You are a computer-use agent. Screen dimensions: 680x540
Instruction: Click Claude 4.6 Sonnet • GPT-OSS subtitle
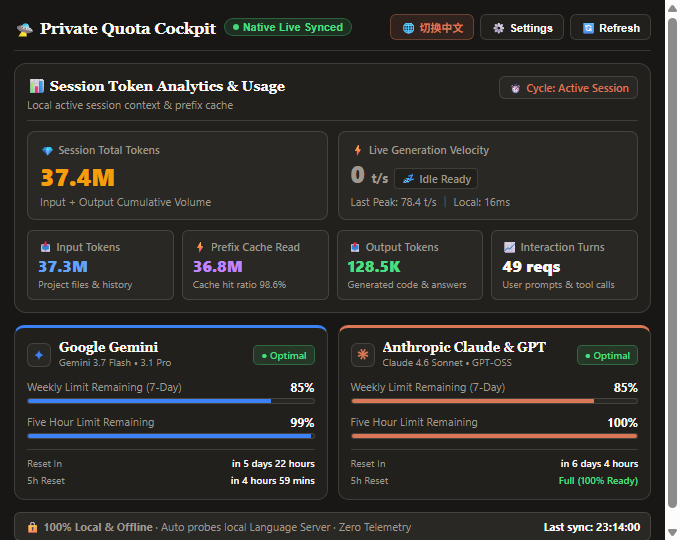point(447,363)
